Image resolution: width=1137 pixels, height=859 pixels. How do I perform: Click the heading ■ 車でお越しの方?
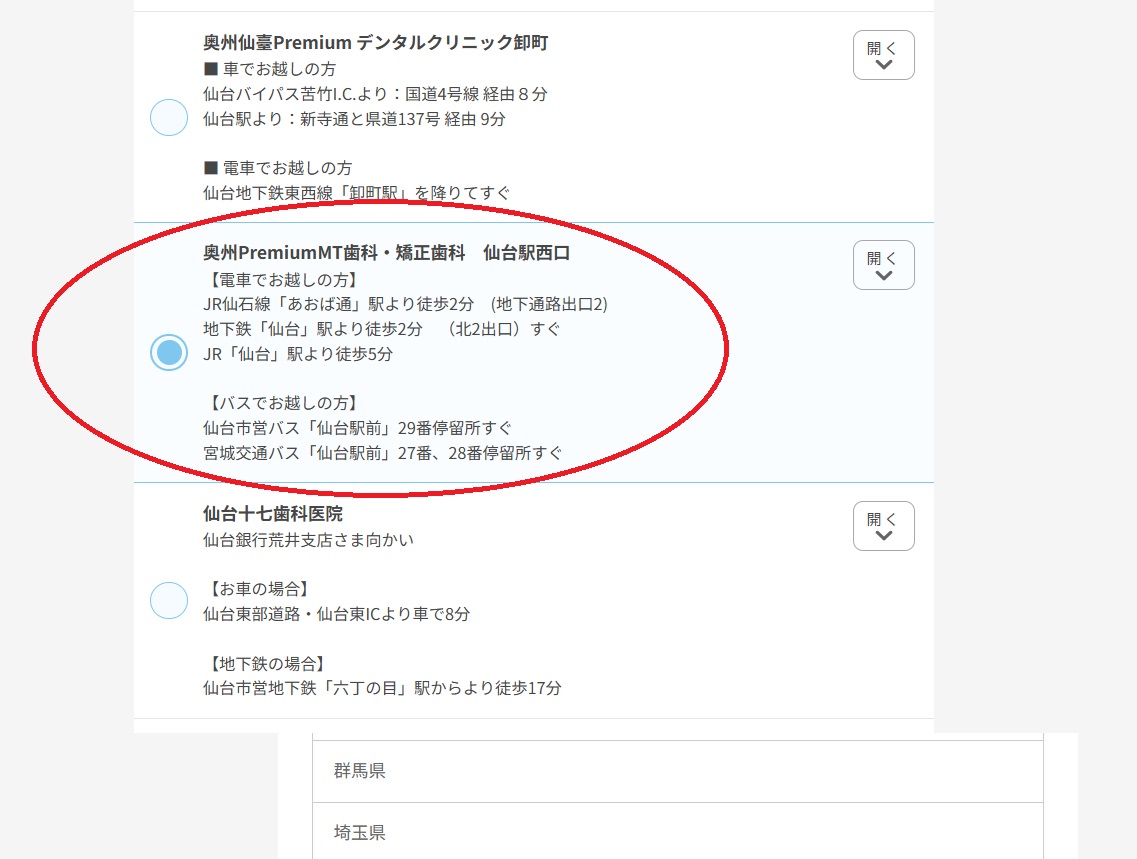click(x=270, y=69)
